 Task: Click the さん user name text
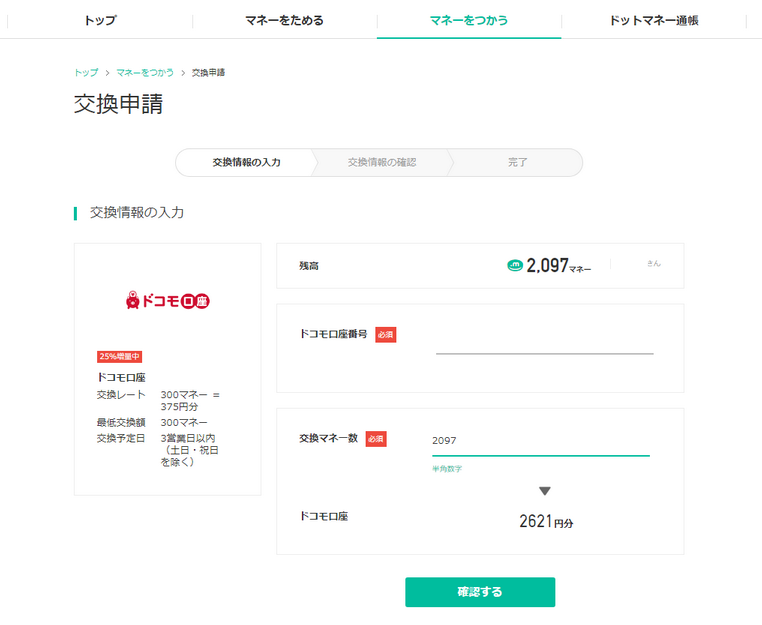pyautogui.click(x=654, y=263)
